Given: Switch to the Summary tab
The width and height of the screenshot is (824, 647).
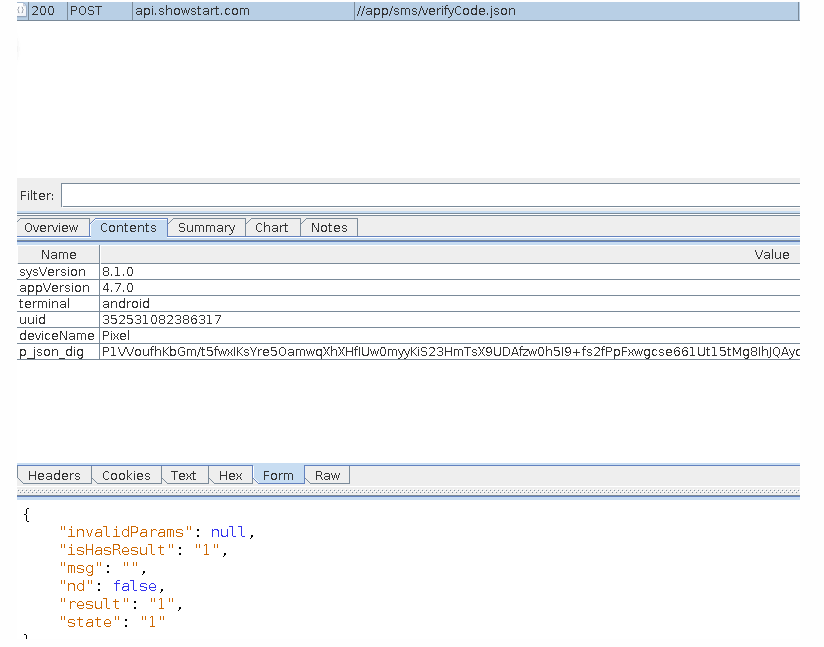Looking at the screenshot, I should click(x=207, y=228).
